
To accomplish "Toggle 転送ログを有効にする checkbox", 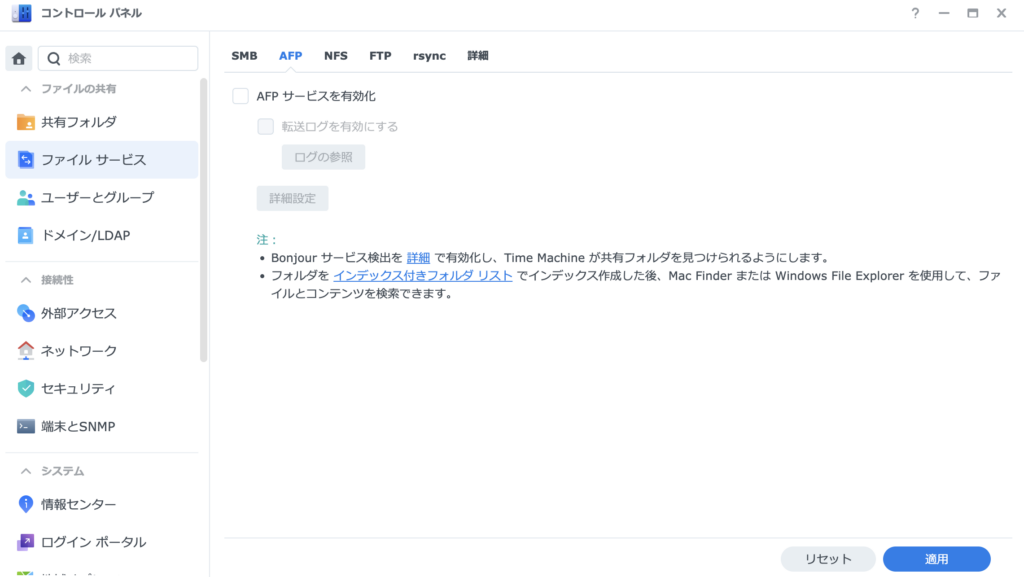I will [x=265, y=126].
